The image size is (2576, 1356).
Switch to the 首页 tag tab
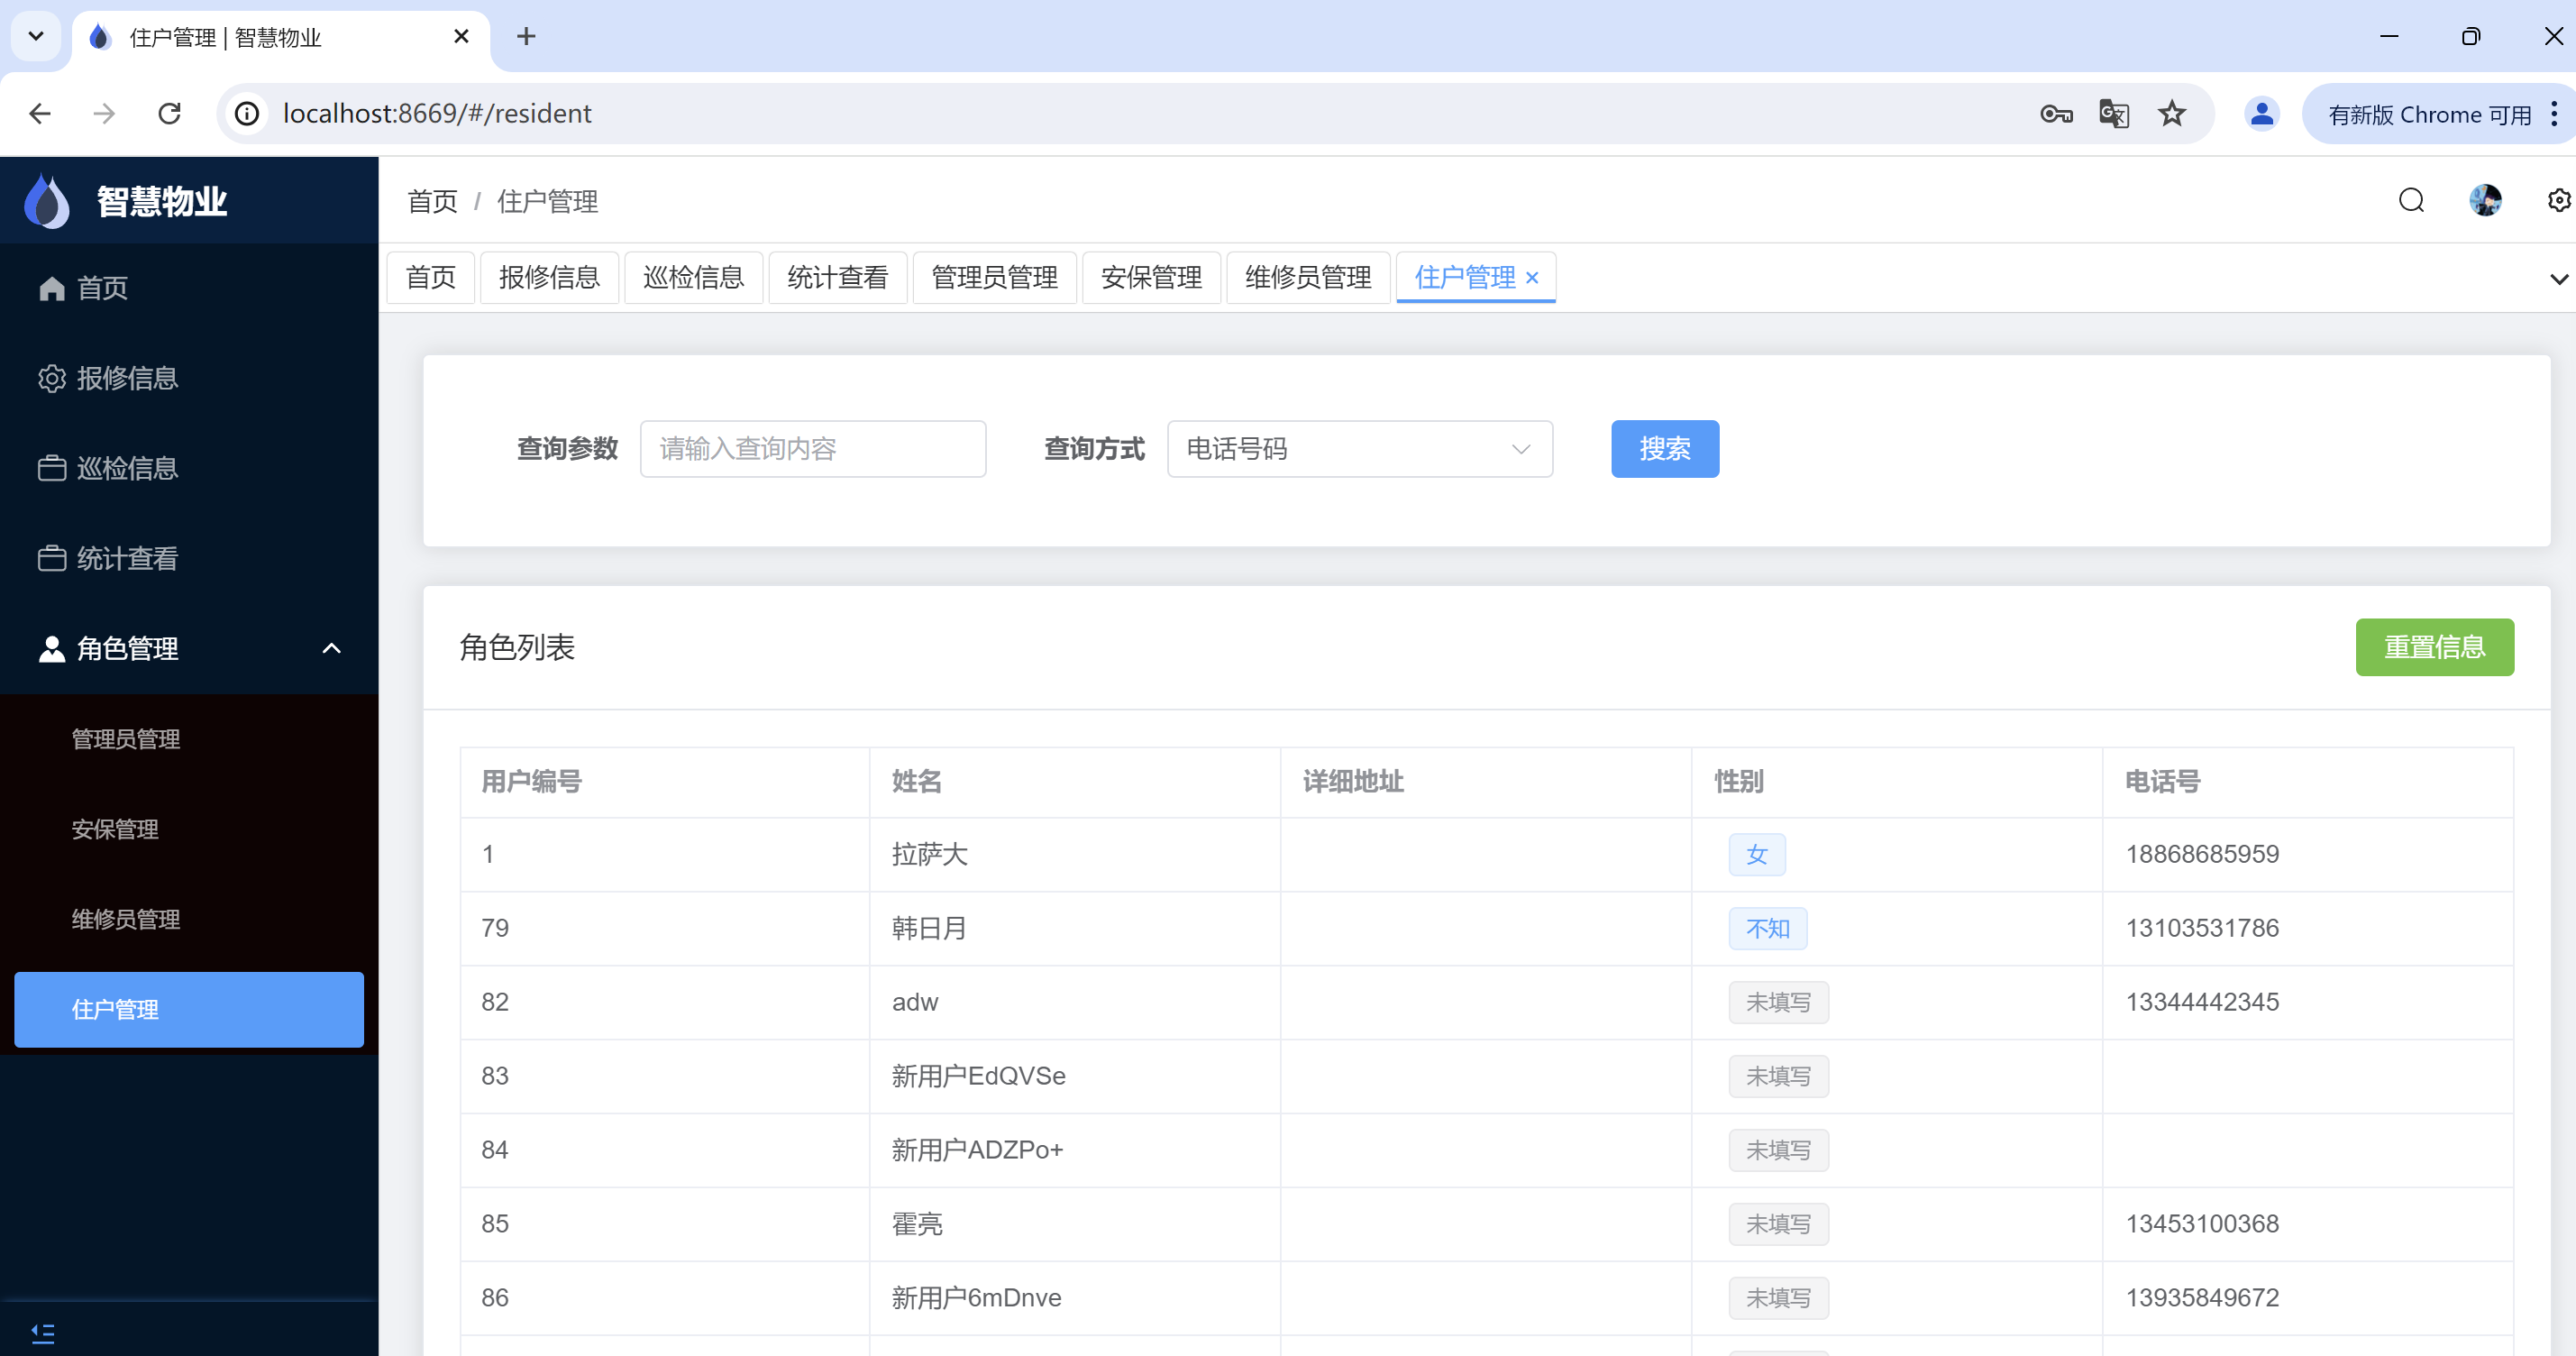tap(431, 278)
